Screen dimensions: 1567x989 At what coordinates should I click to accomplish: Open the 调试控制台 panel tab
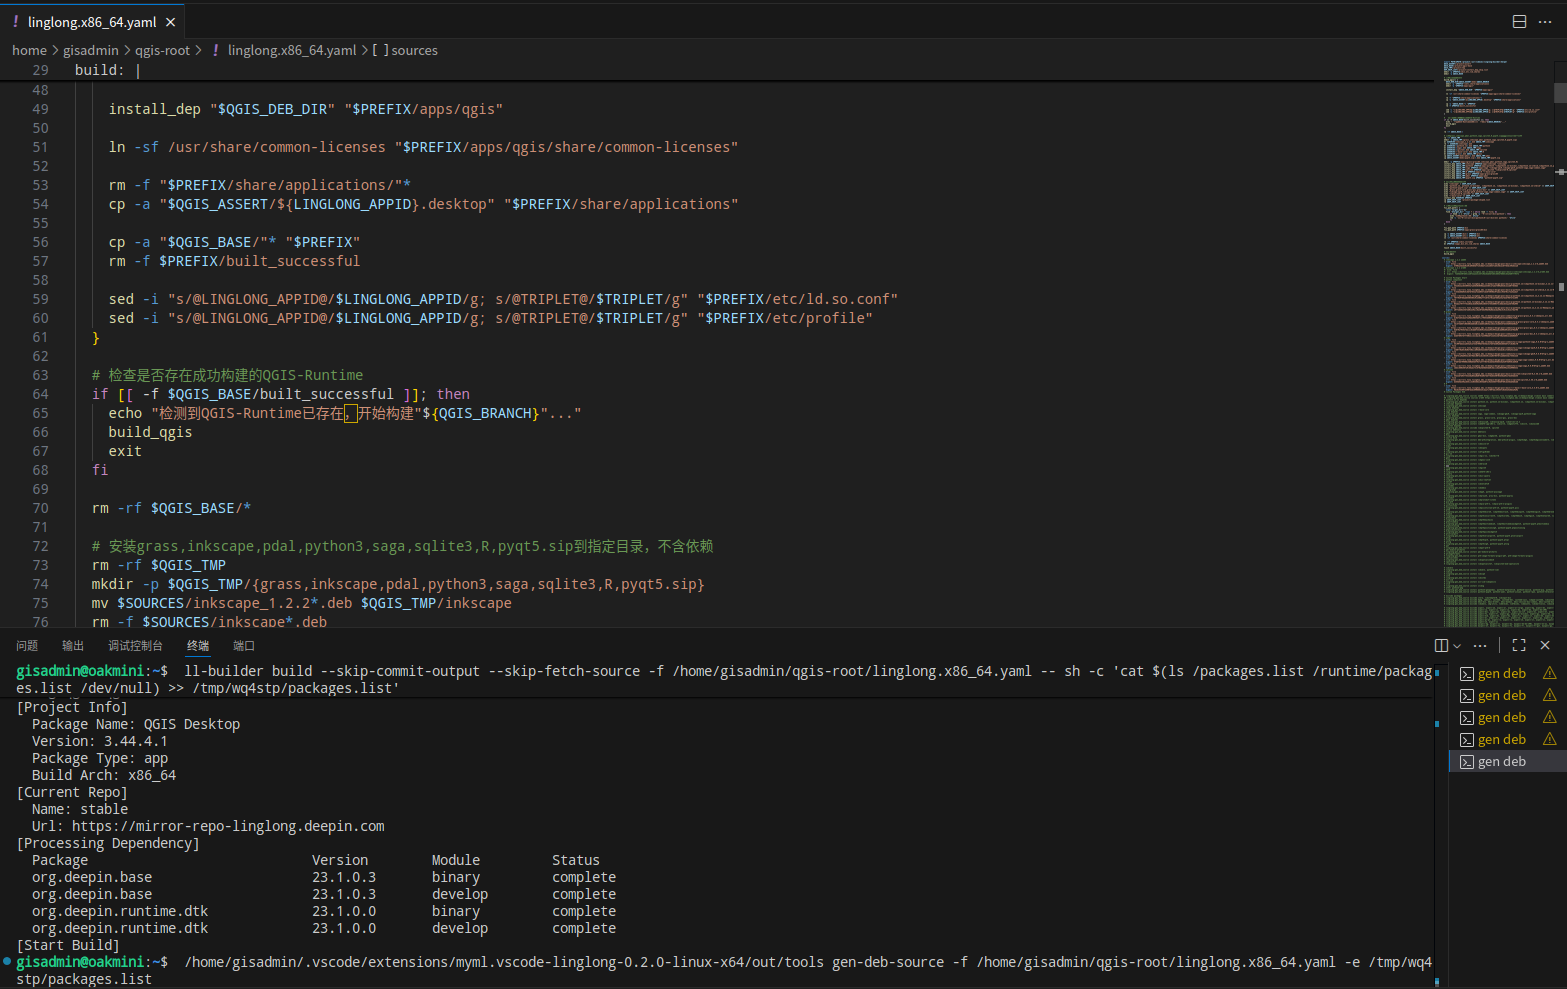pos(135,646)
